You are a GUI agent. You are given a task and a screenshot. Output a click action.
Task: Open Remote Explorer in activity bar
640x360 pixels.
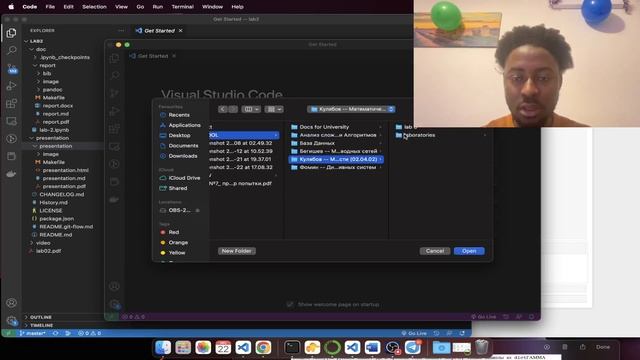tap(11, 121)
